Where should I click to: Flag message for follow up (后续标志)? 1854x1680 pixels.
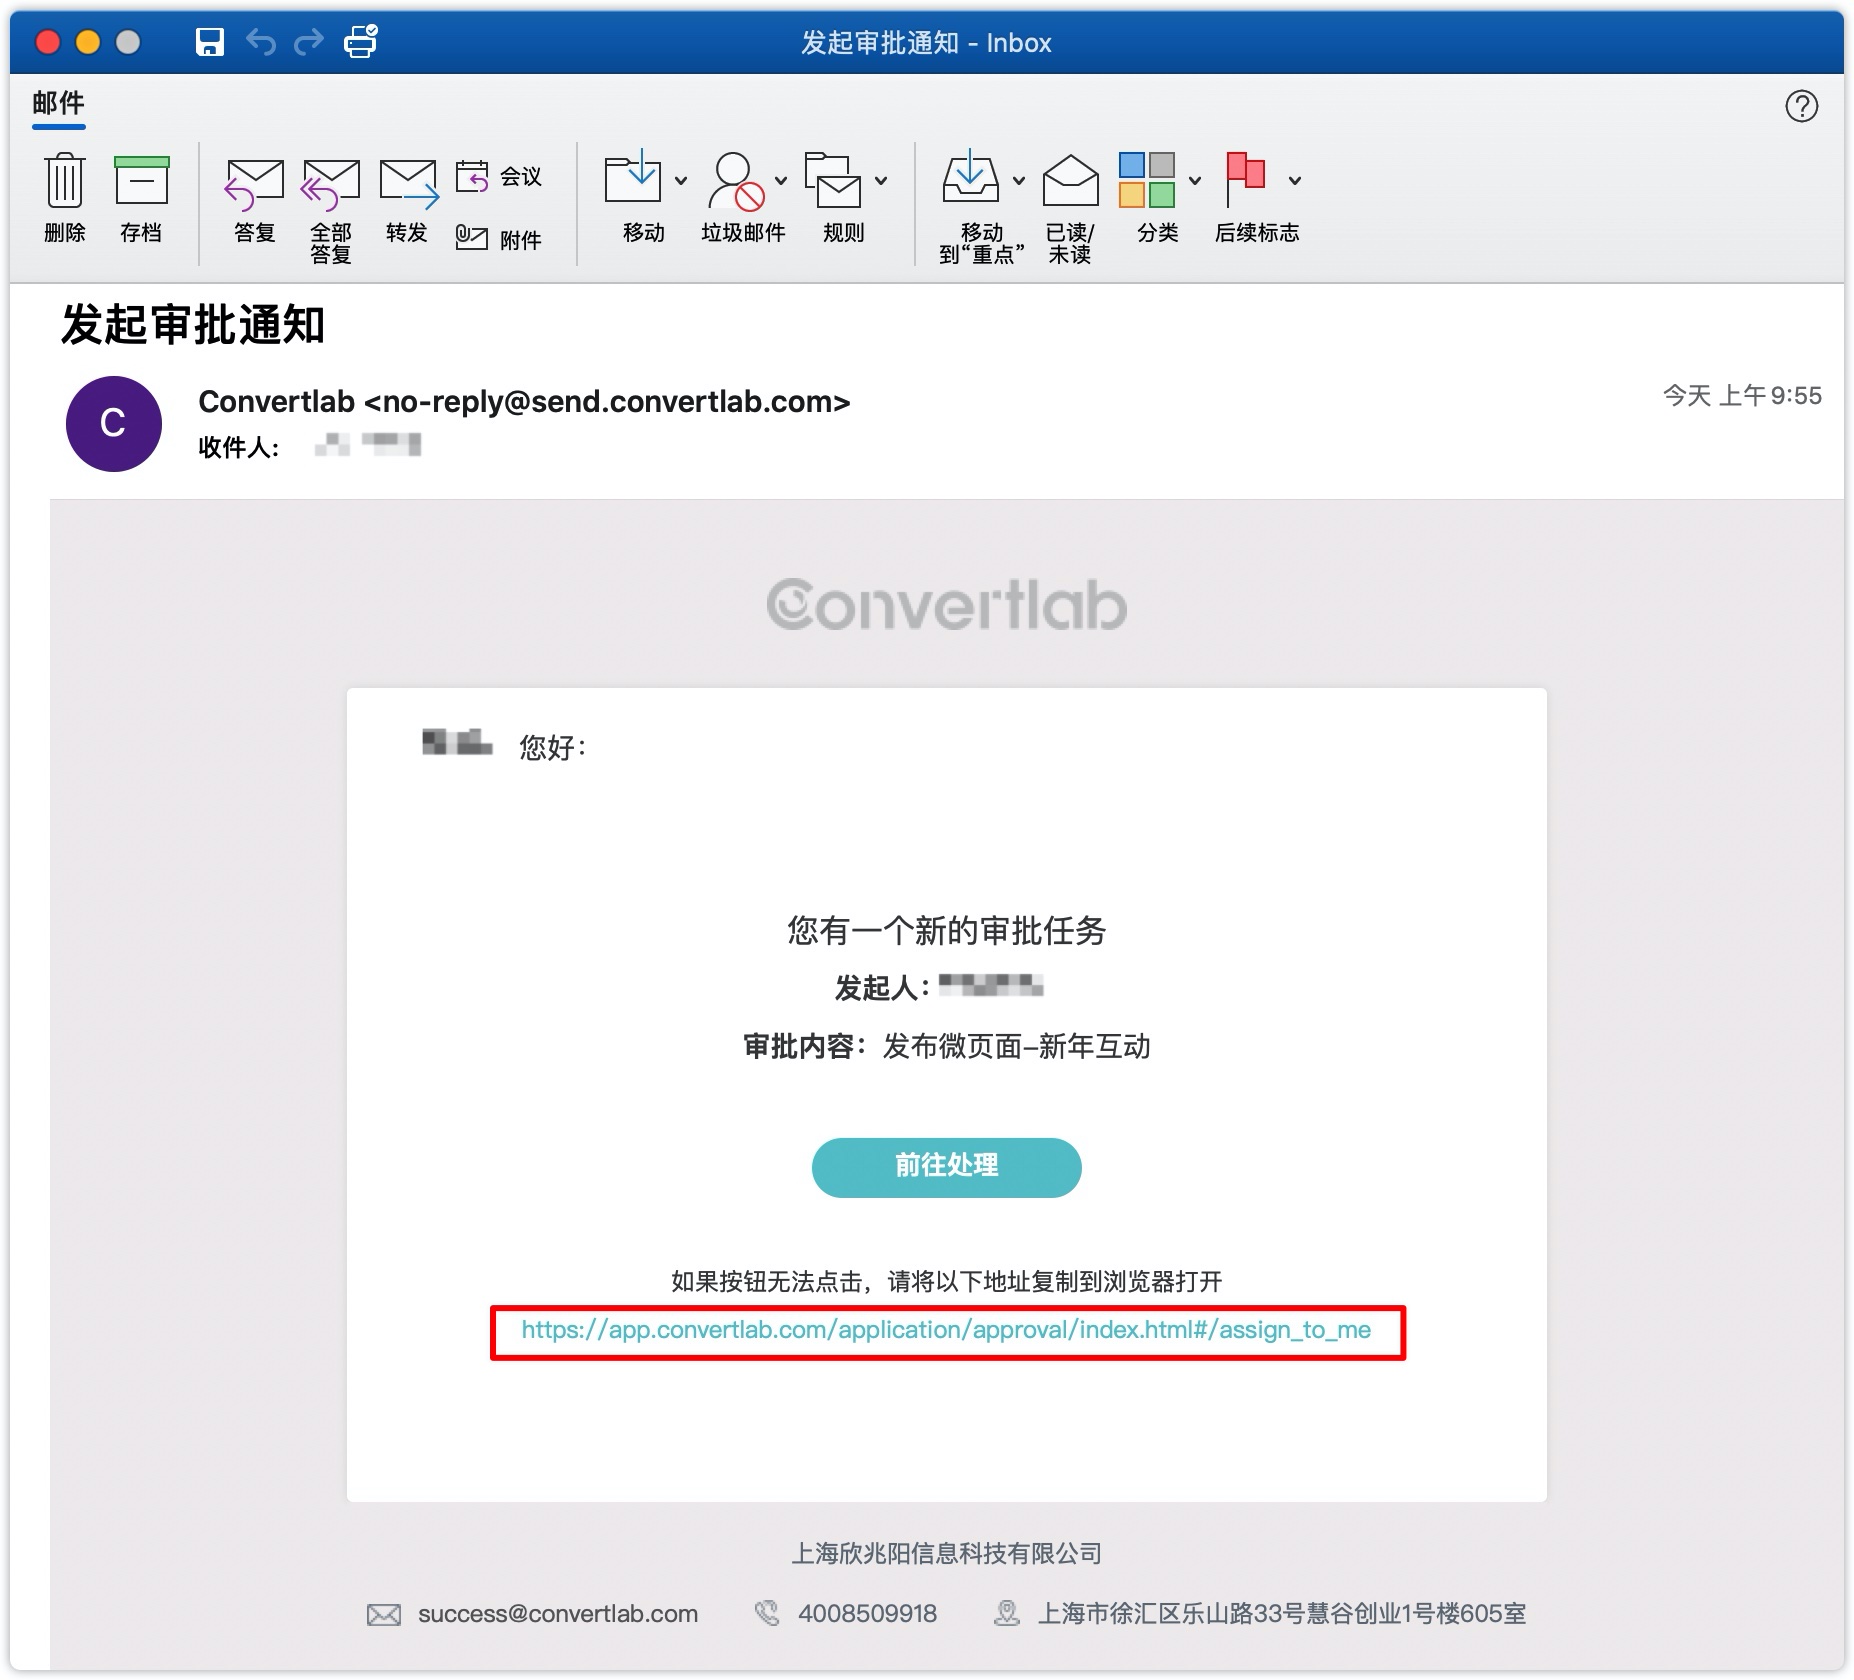1246,180
